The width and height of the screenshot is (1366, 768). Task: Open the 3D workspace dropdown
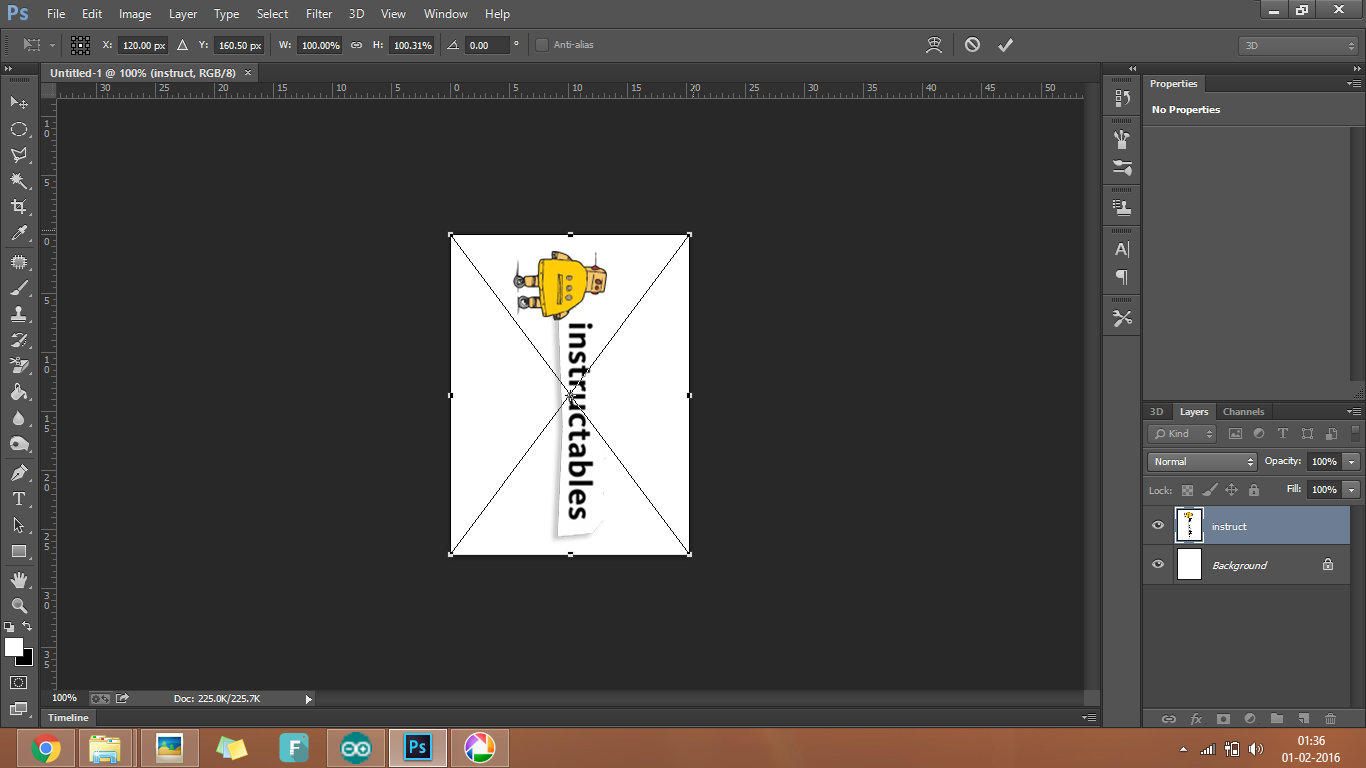(x=1298, y=45)
